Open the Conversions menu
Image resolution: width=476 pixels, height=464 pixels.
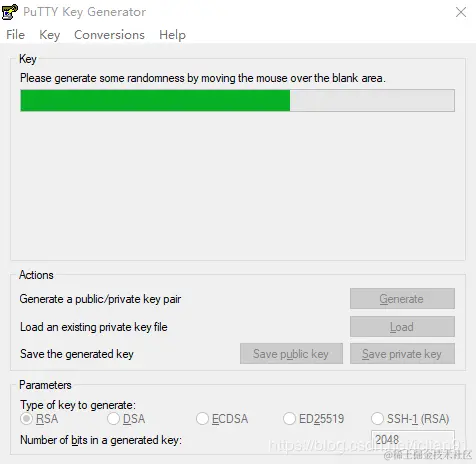(x=109, y=35)
